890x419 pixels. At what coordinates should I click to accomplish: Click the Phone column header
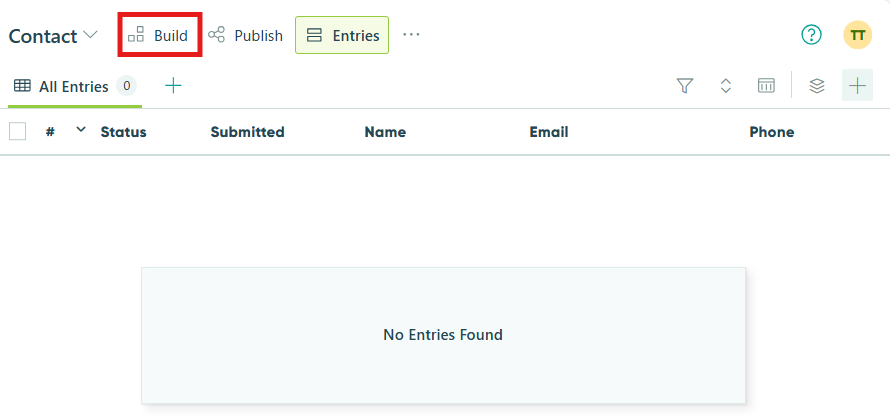click(x=771, y=132)
